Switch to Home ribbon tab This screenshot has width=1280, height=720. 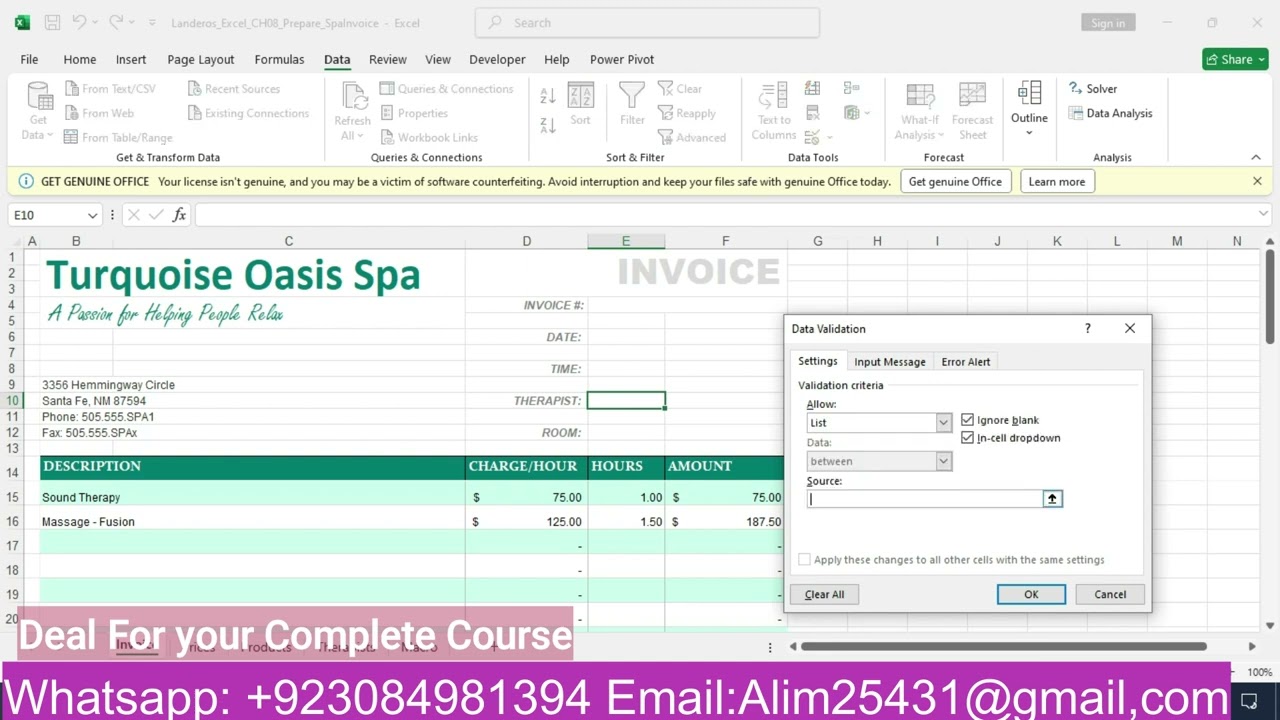point(80,59)
